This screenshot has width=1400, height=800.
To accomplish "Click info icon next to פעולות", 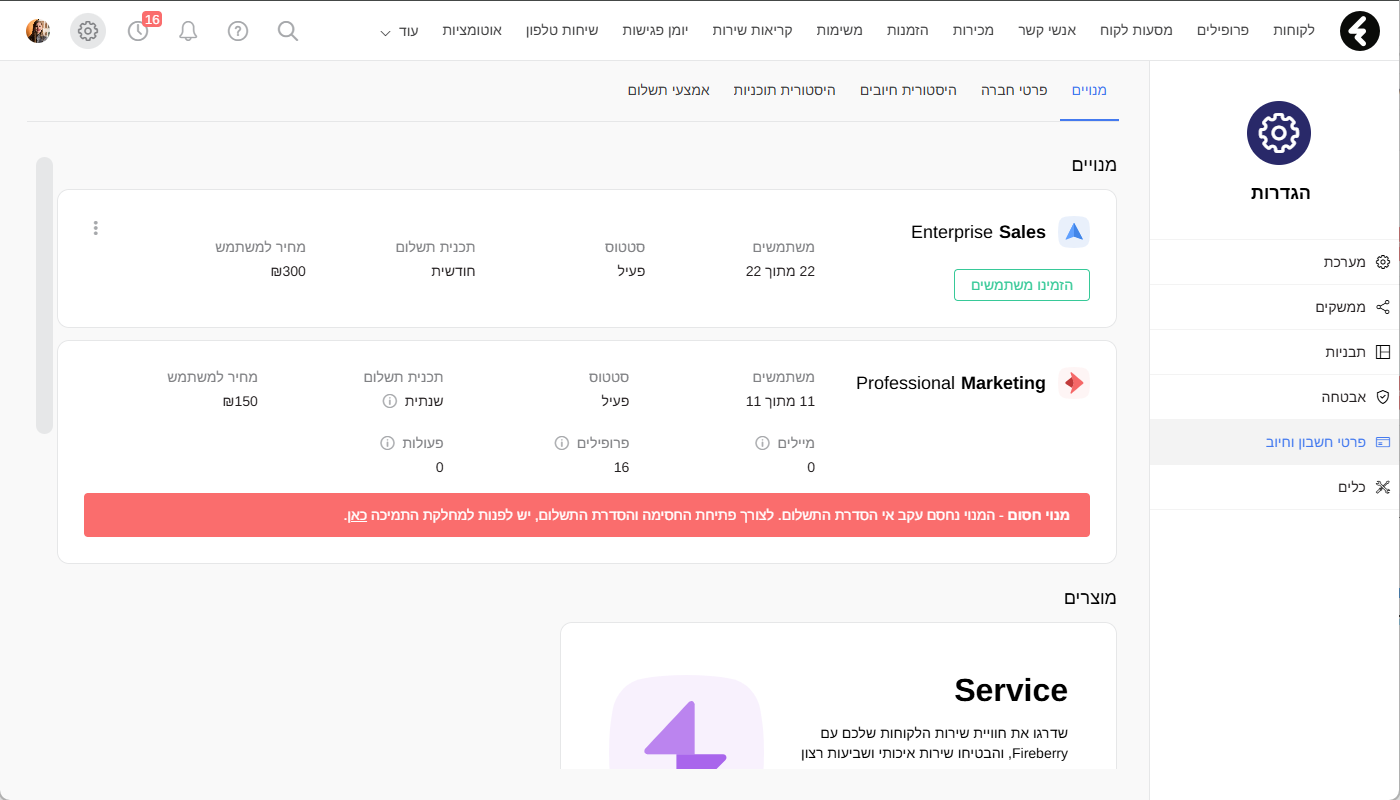I will pyautogui.click(x=388, y=443).
